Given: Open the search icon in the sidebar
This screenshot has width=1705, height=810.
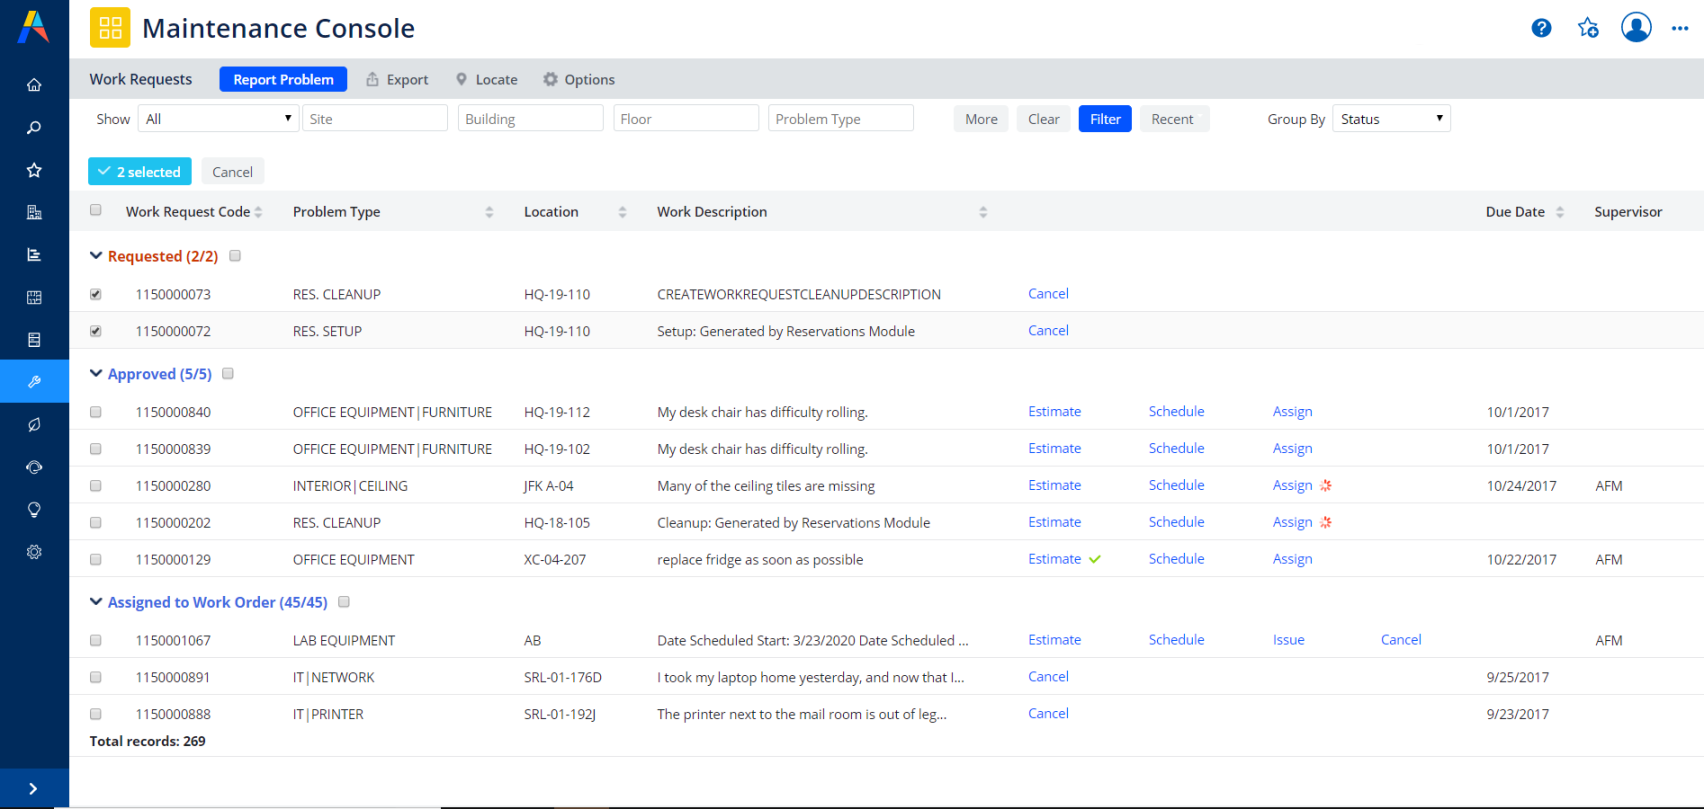Looking at the screenshot, I should point(34,128).
